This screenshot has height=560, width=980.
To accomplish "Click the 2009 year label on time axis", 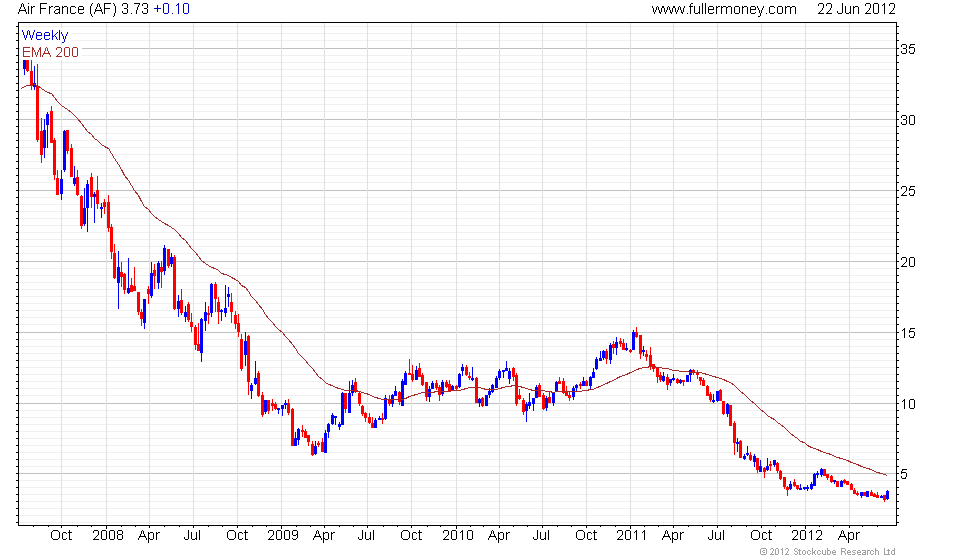I will tap(282, 536).
